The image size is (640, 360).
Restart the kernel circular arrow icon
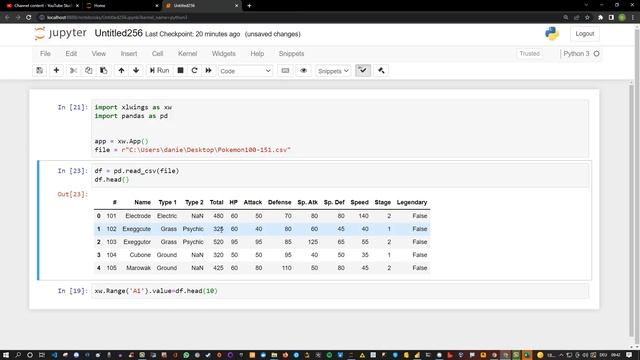(x=194, y=71)
